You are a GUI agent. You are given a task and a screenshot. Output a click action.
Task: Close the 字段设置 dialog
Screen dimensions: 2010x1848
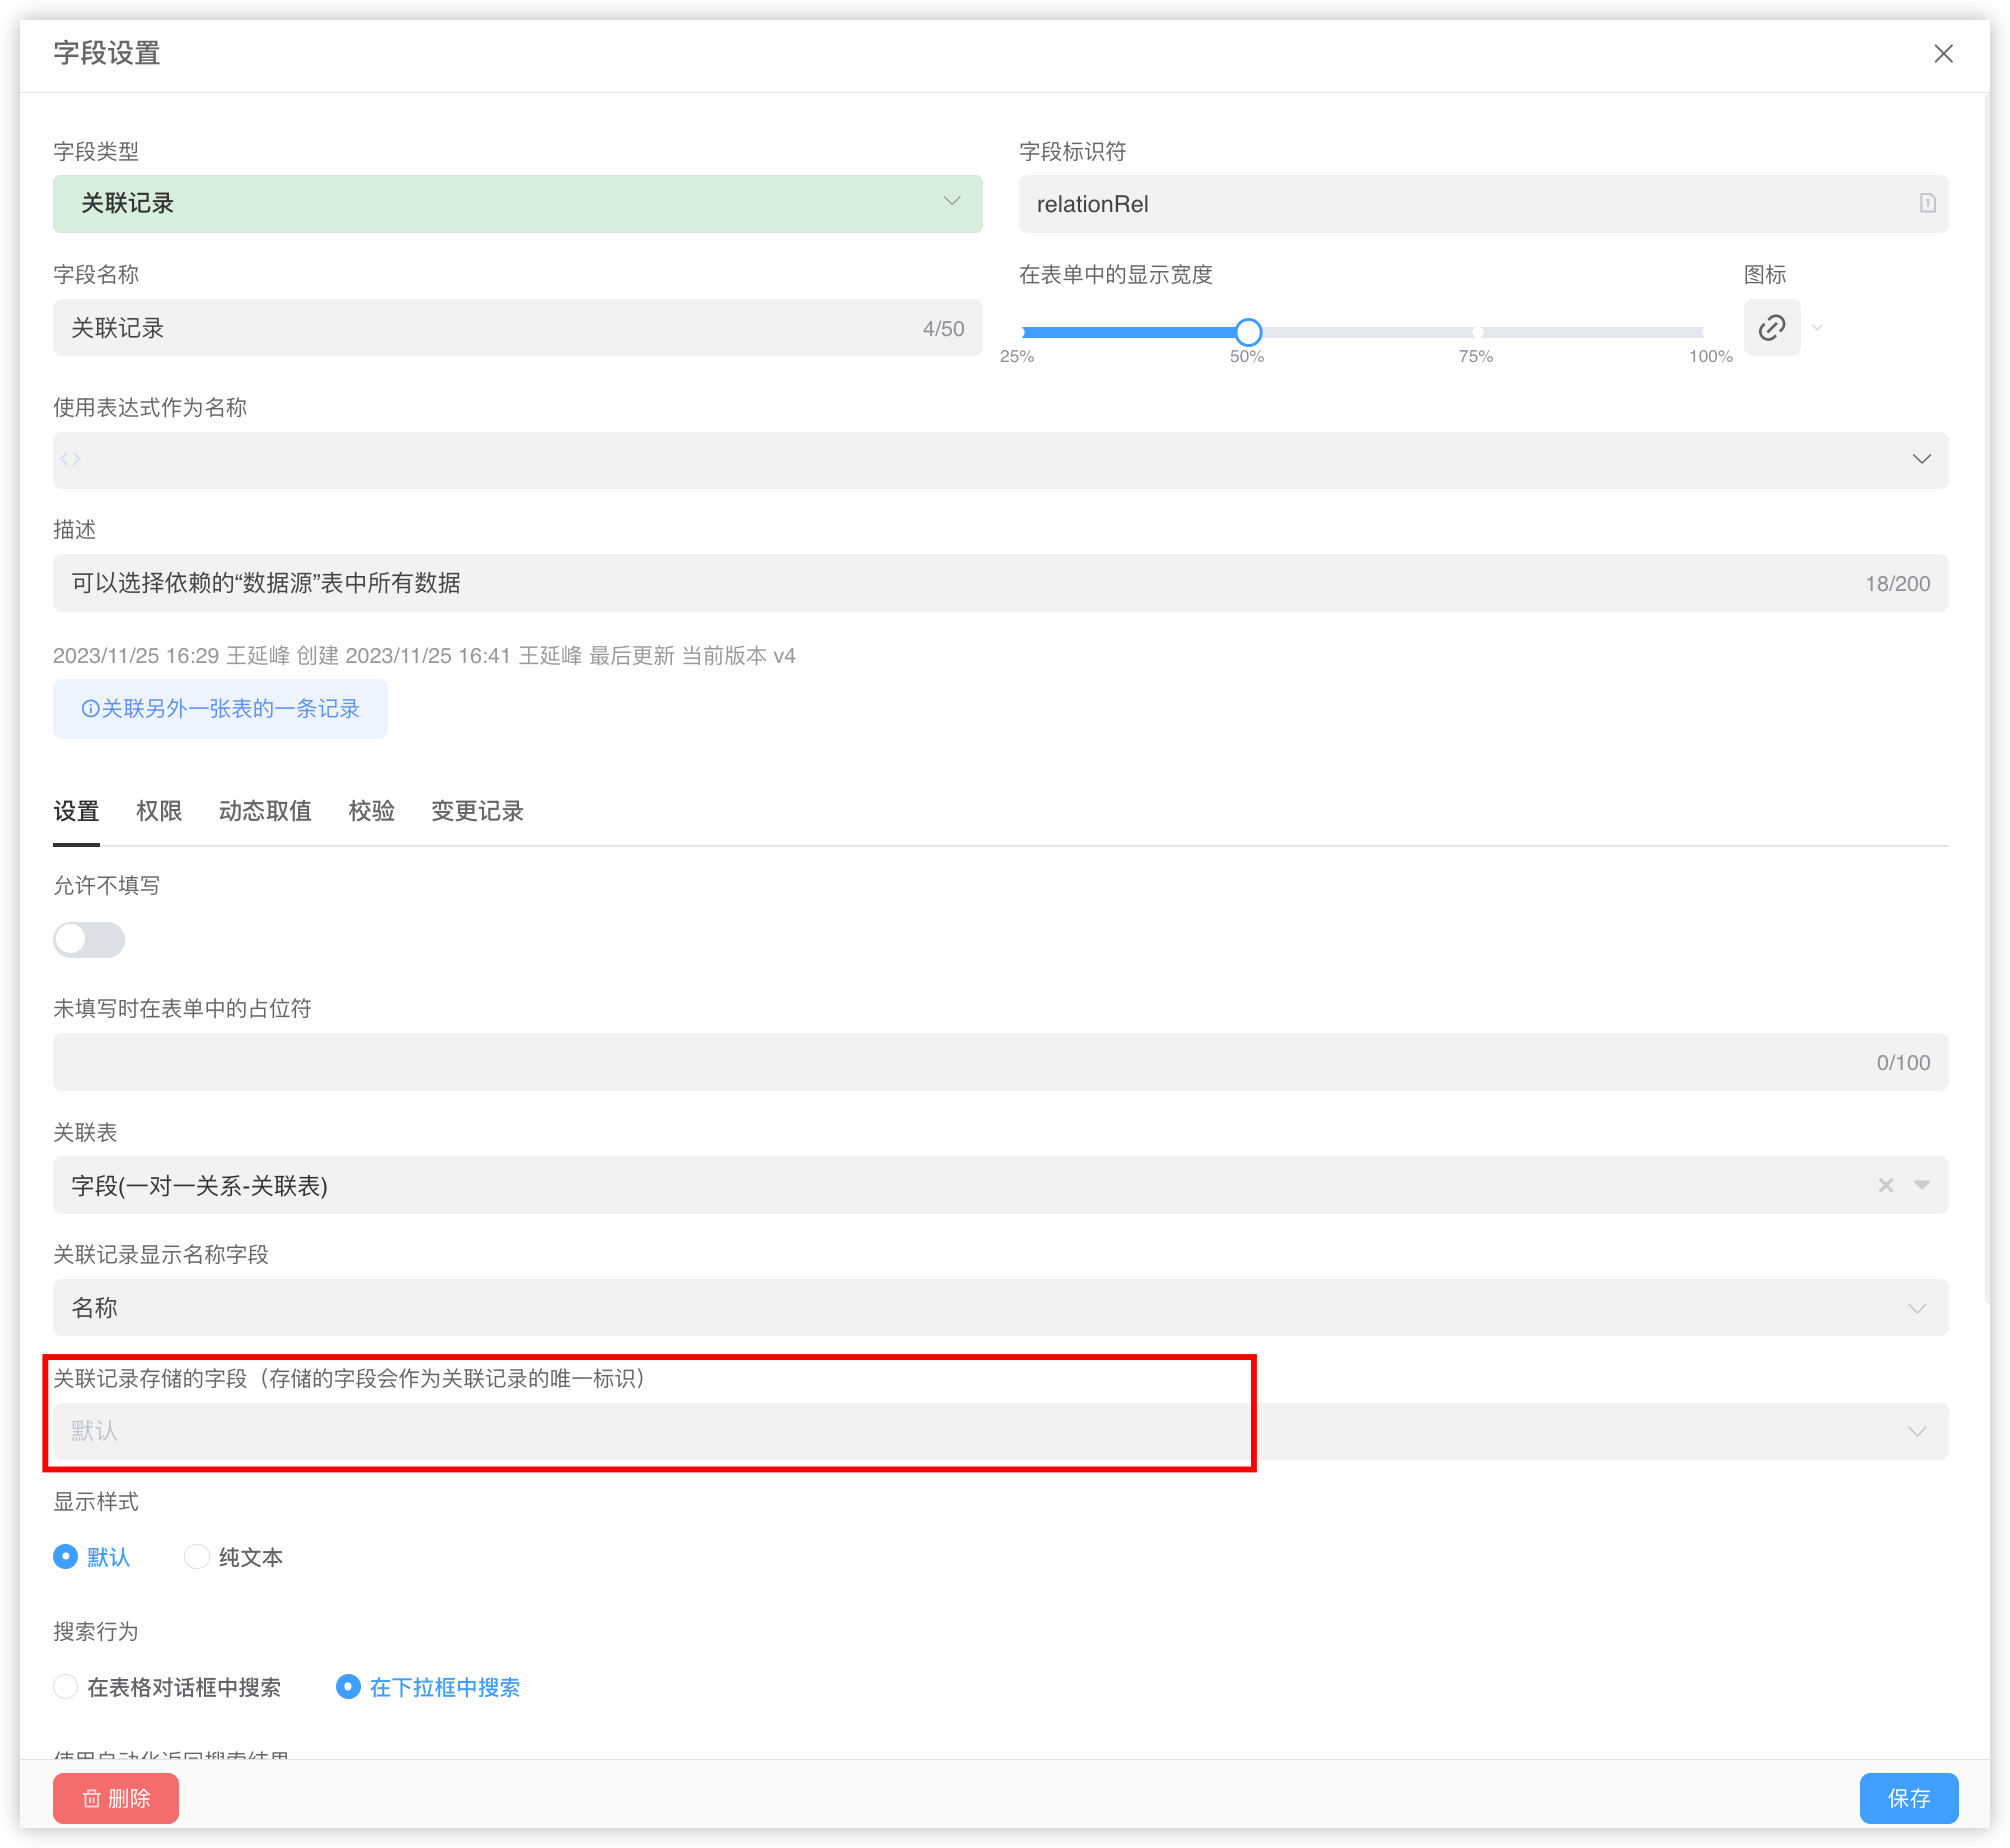click(1943, 54)
